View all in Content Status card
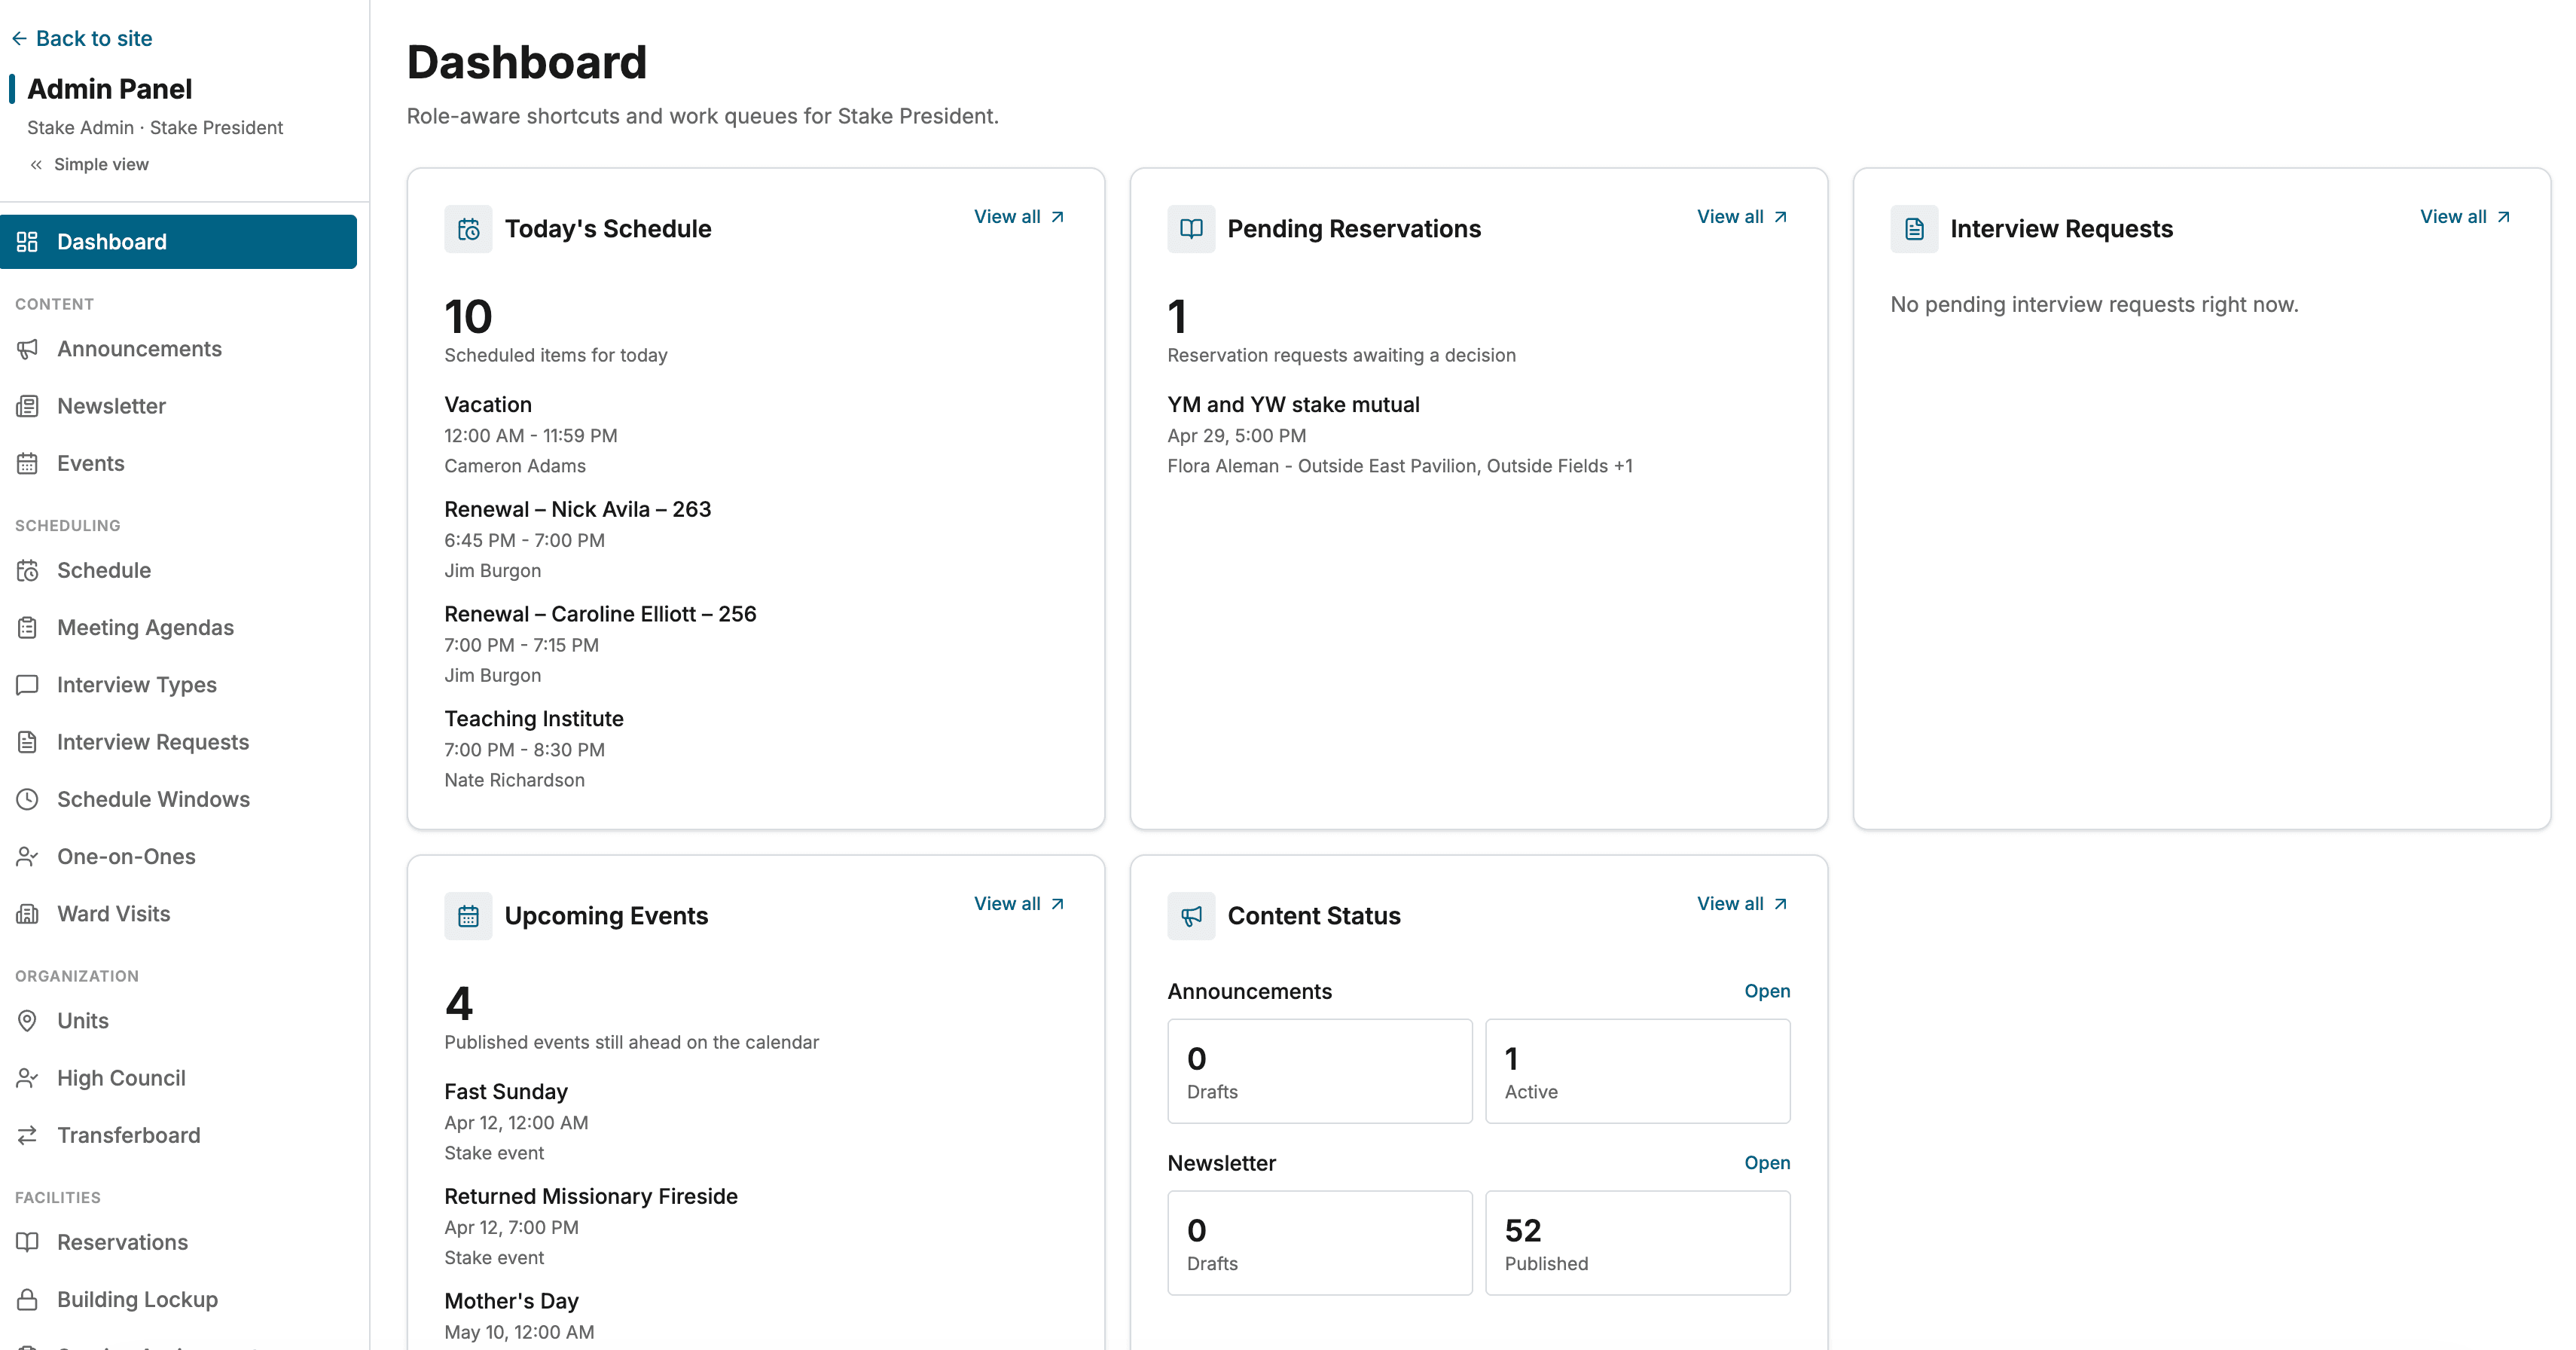The width and height of the screenshot is (2576, 1350). 1743,904
